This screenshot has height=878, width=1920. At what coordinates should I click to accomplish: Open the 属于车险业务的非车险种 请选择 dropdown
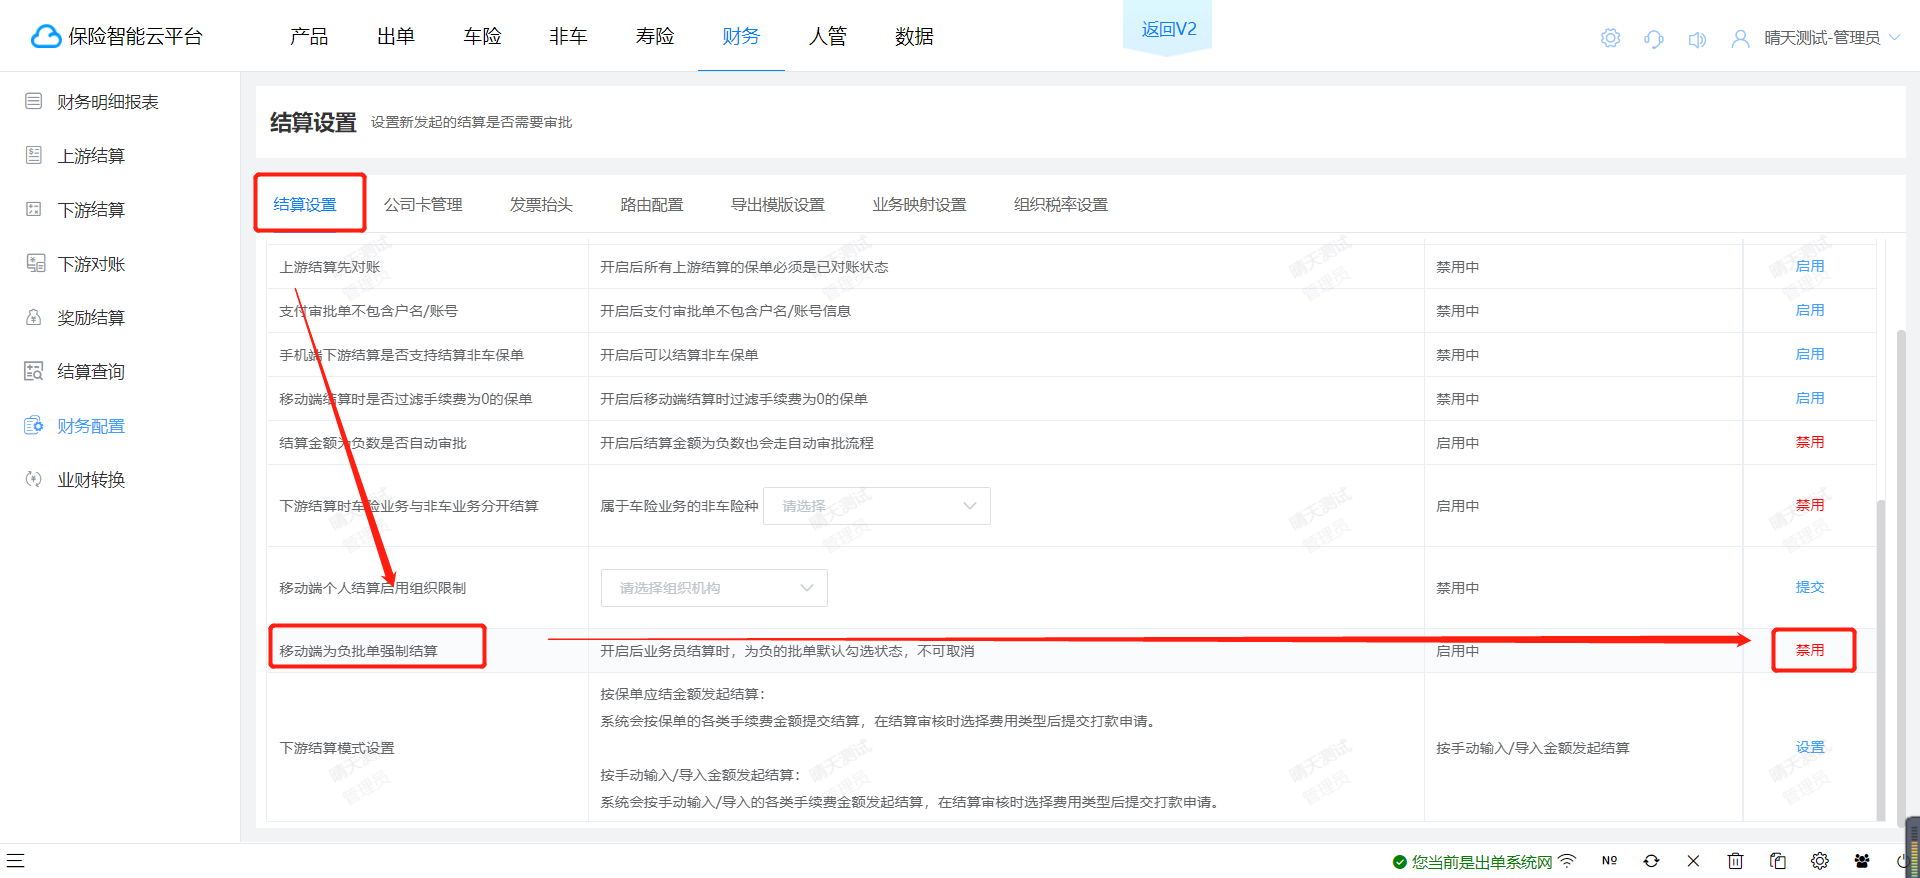[877, 506]
